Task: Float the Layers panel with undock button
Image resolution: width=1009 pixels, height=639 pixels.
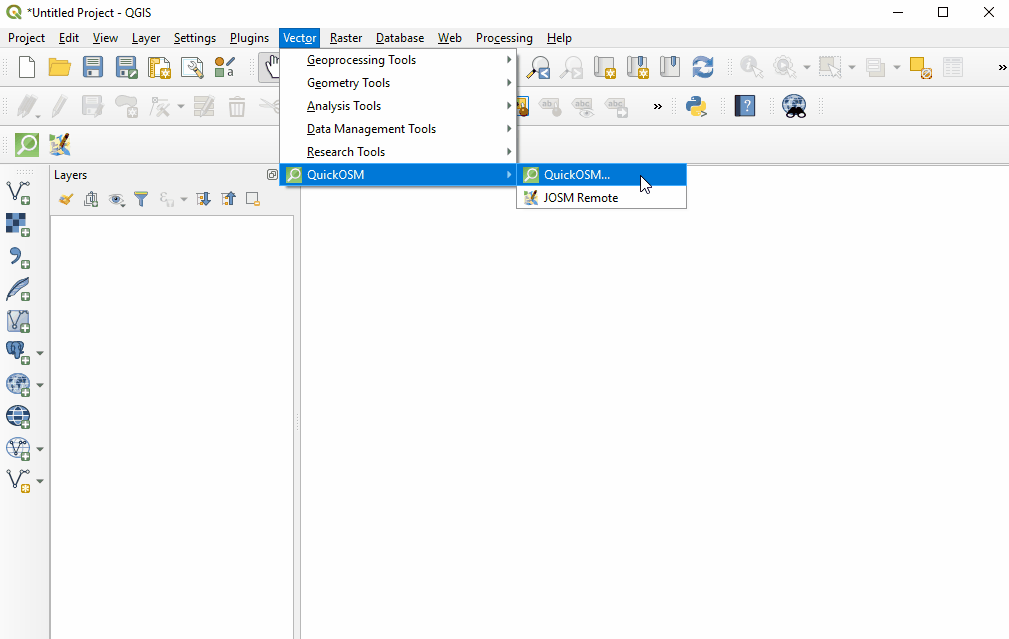Action: tap(272, 174)
